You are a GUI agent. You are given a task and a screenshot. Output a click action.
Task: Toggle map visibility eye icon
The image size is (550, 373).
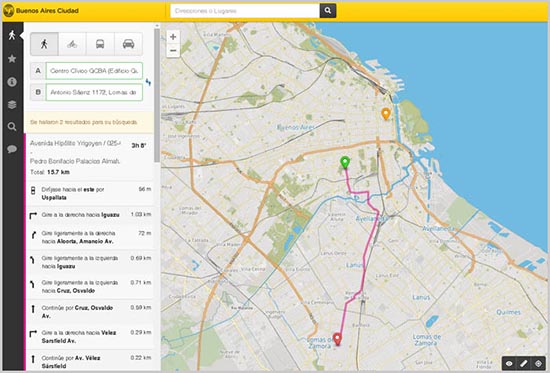[x=509, y=364]
